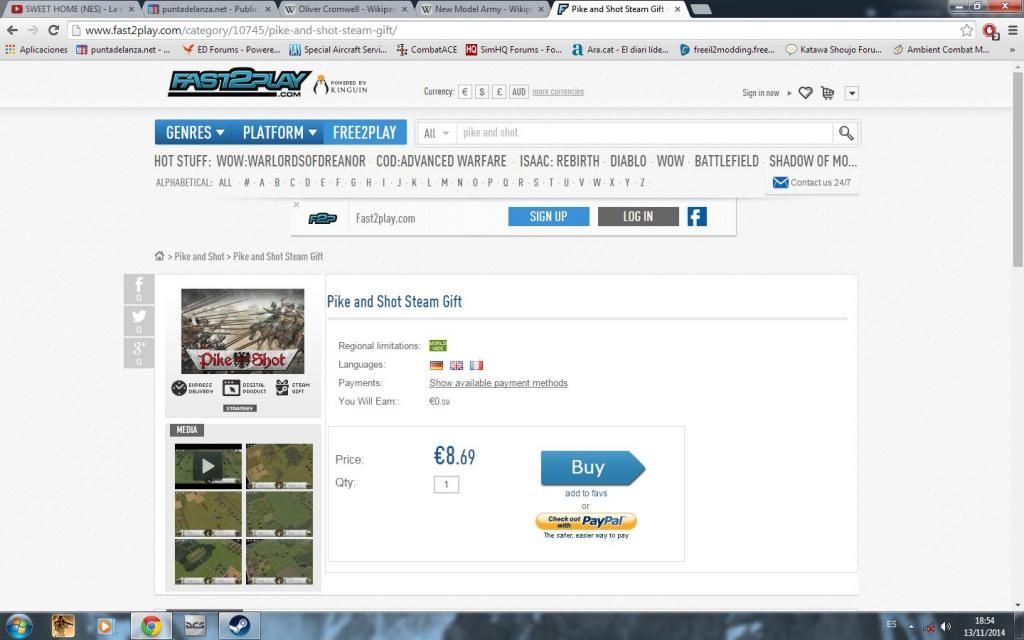The width and height of the screenshot is (1024, 640).
Task: Click Sign in now link
Action: (760, 93)
